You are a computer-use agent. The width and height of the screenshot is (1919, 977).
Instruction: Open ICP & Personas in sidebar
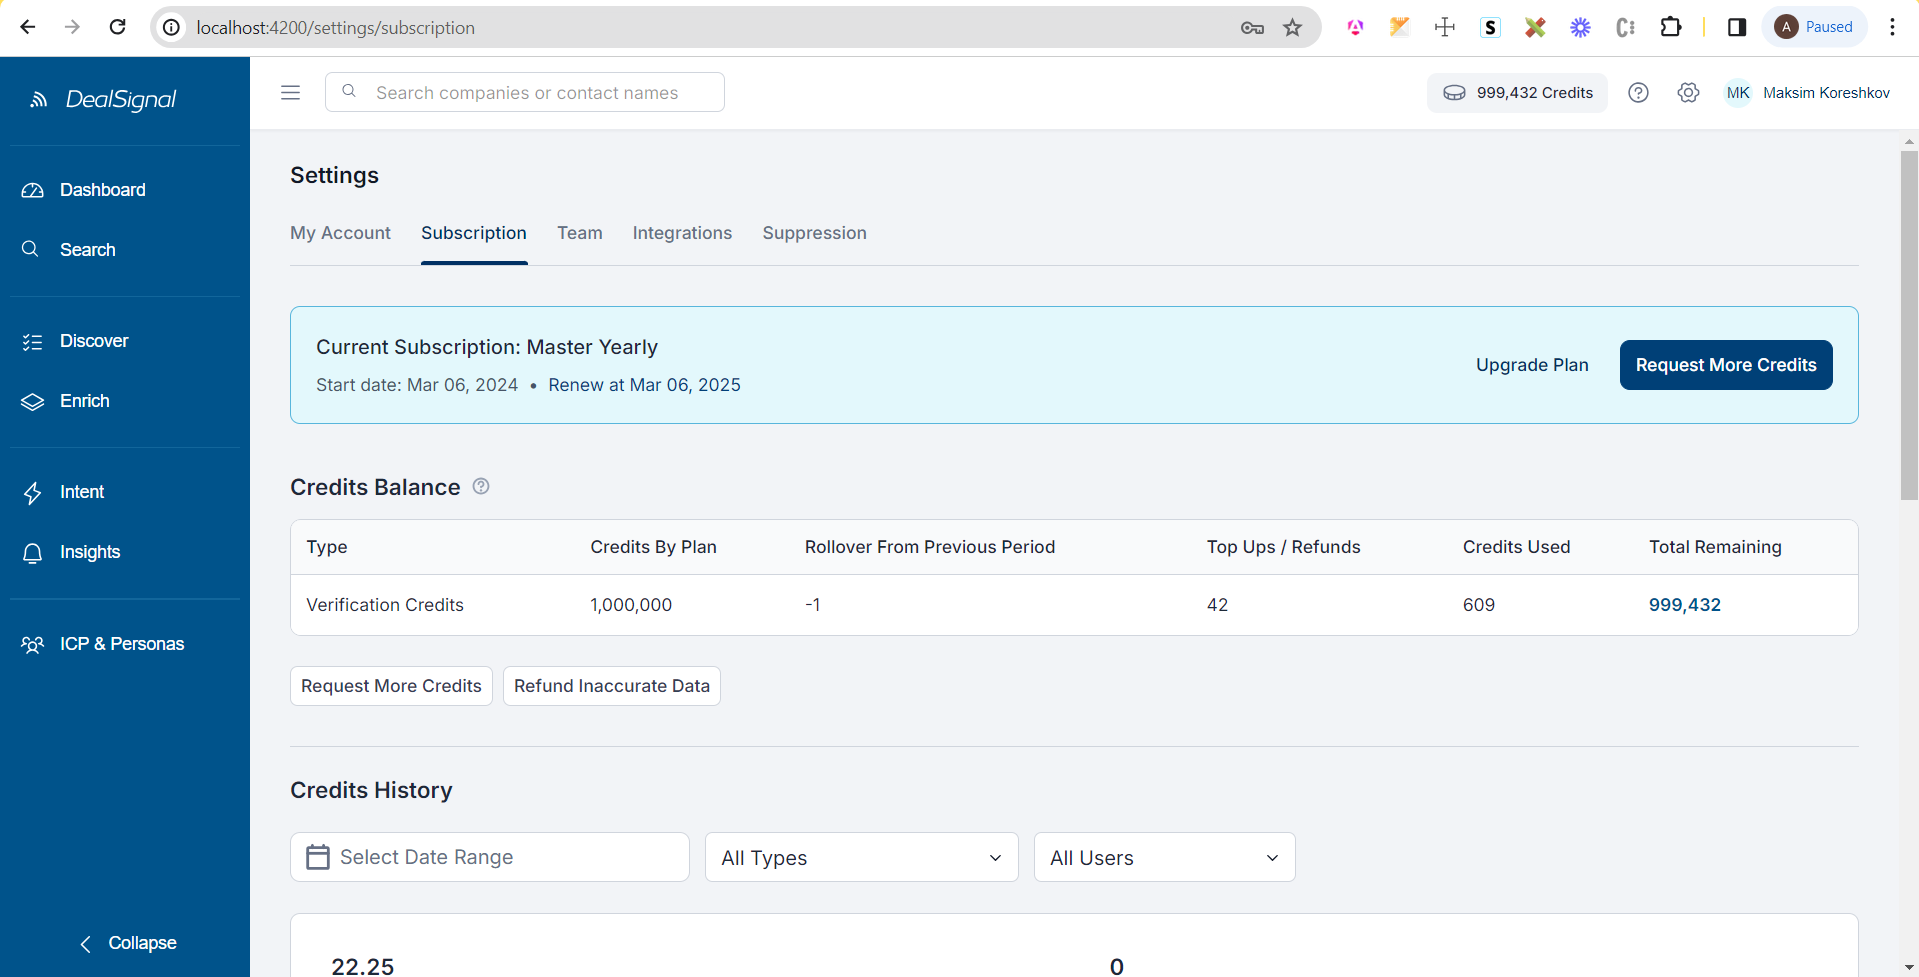(x=121, y=644)
